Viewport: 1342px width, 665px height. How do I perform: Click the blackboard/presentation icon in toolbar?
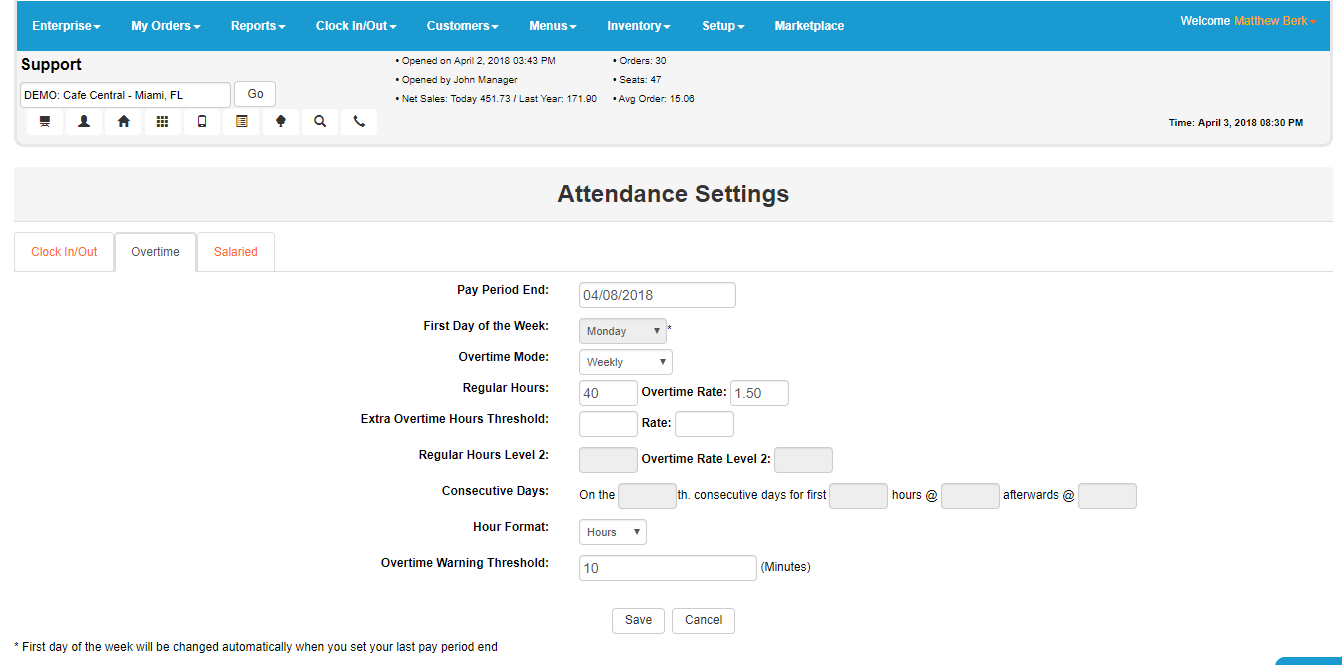click(x=44, y=122)
